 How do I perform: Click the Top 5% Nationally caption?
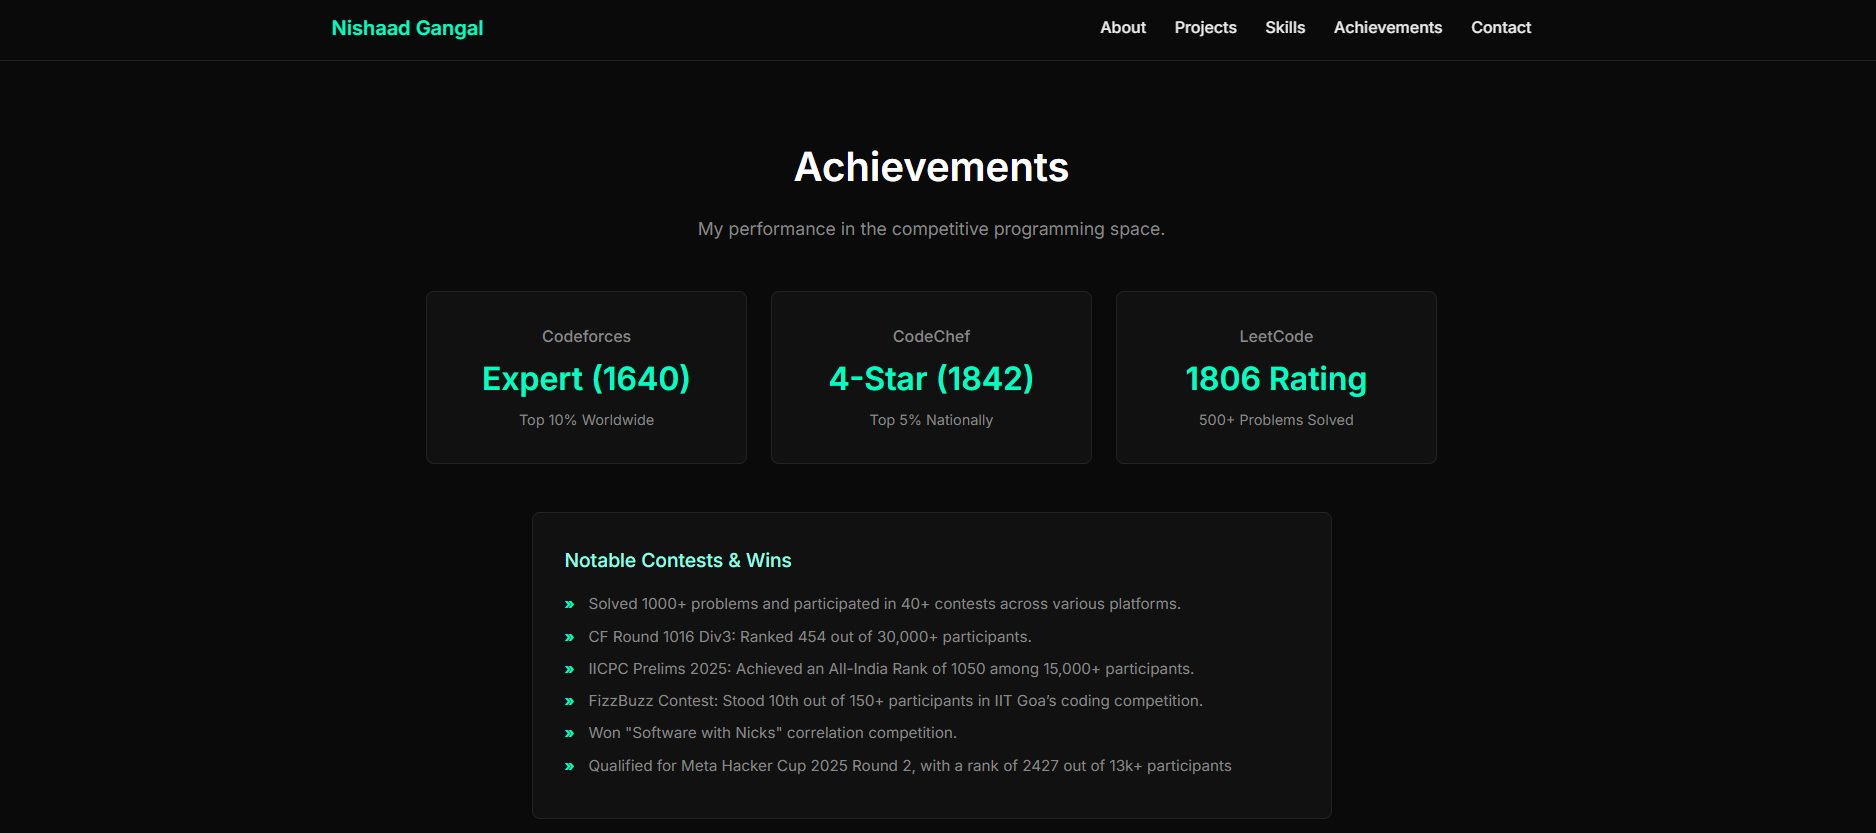click(931, 420)
